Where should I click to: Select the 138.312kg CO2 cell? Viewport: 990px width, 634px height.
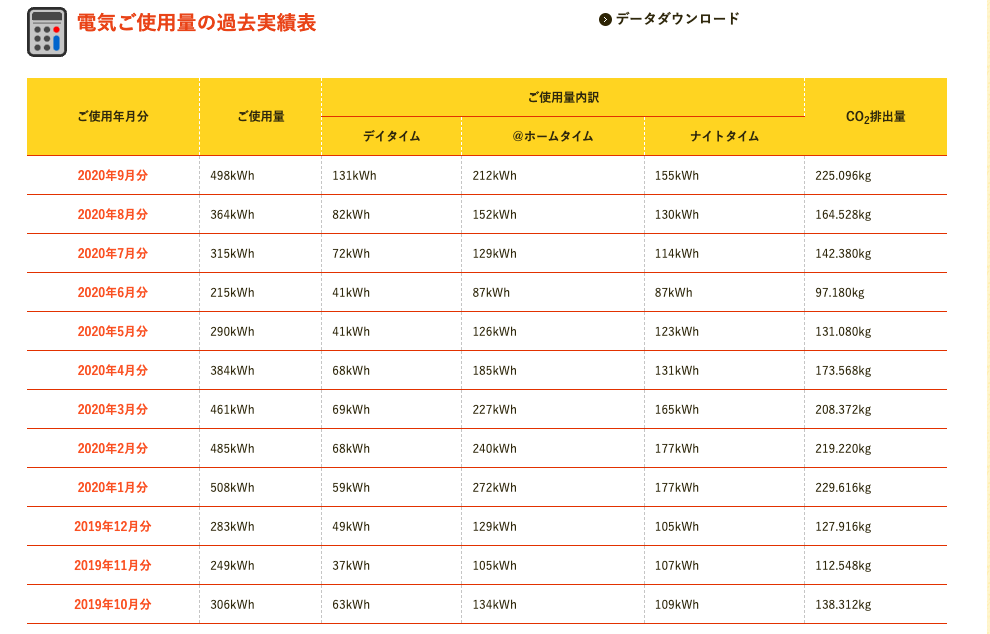coord(876,604)
